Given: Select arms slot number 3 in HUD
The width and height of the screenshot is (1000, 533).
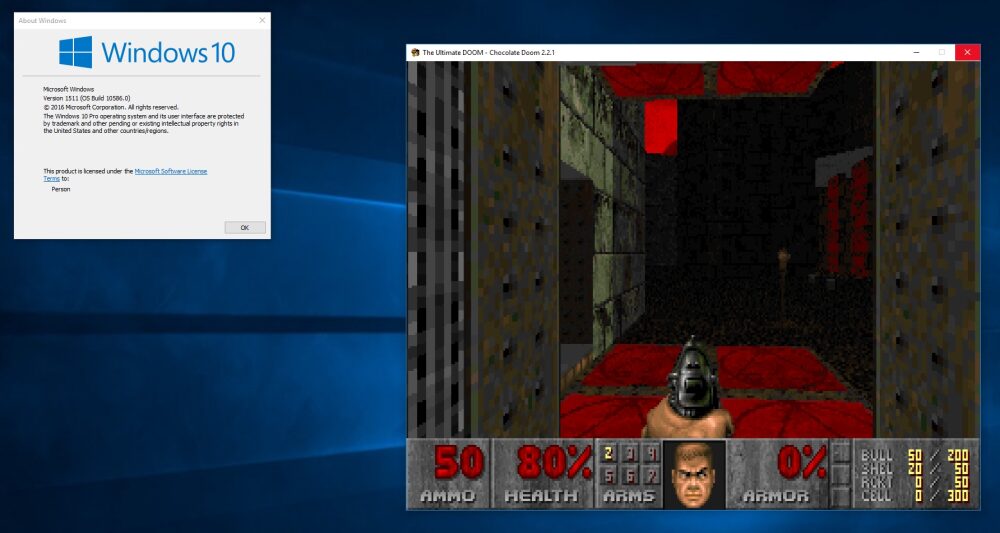Looking at the screenshot, I should 629,454.
